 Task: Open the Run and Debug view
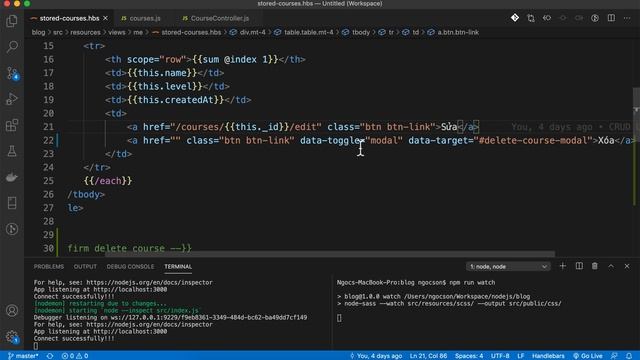(x=12, y=99)
